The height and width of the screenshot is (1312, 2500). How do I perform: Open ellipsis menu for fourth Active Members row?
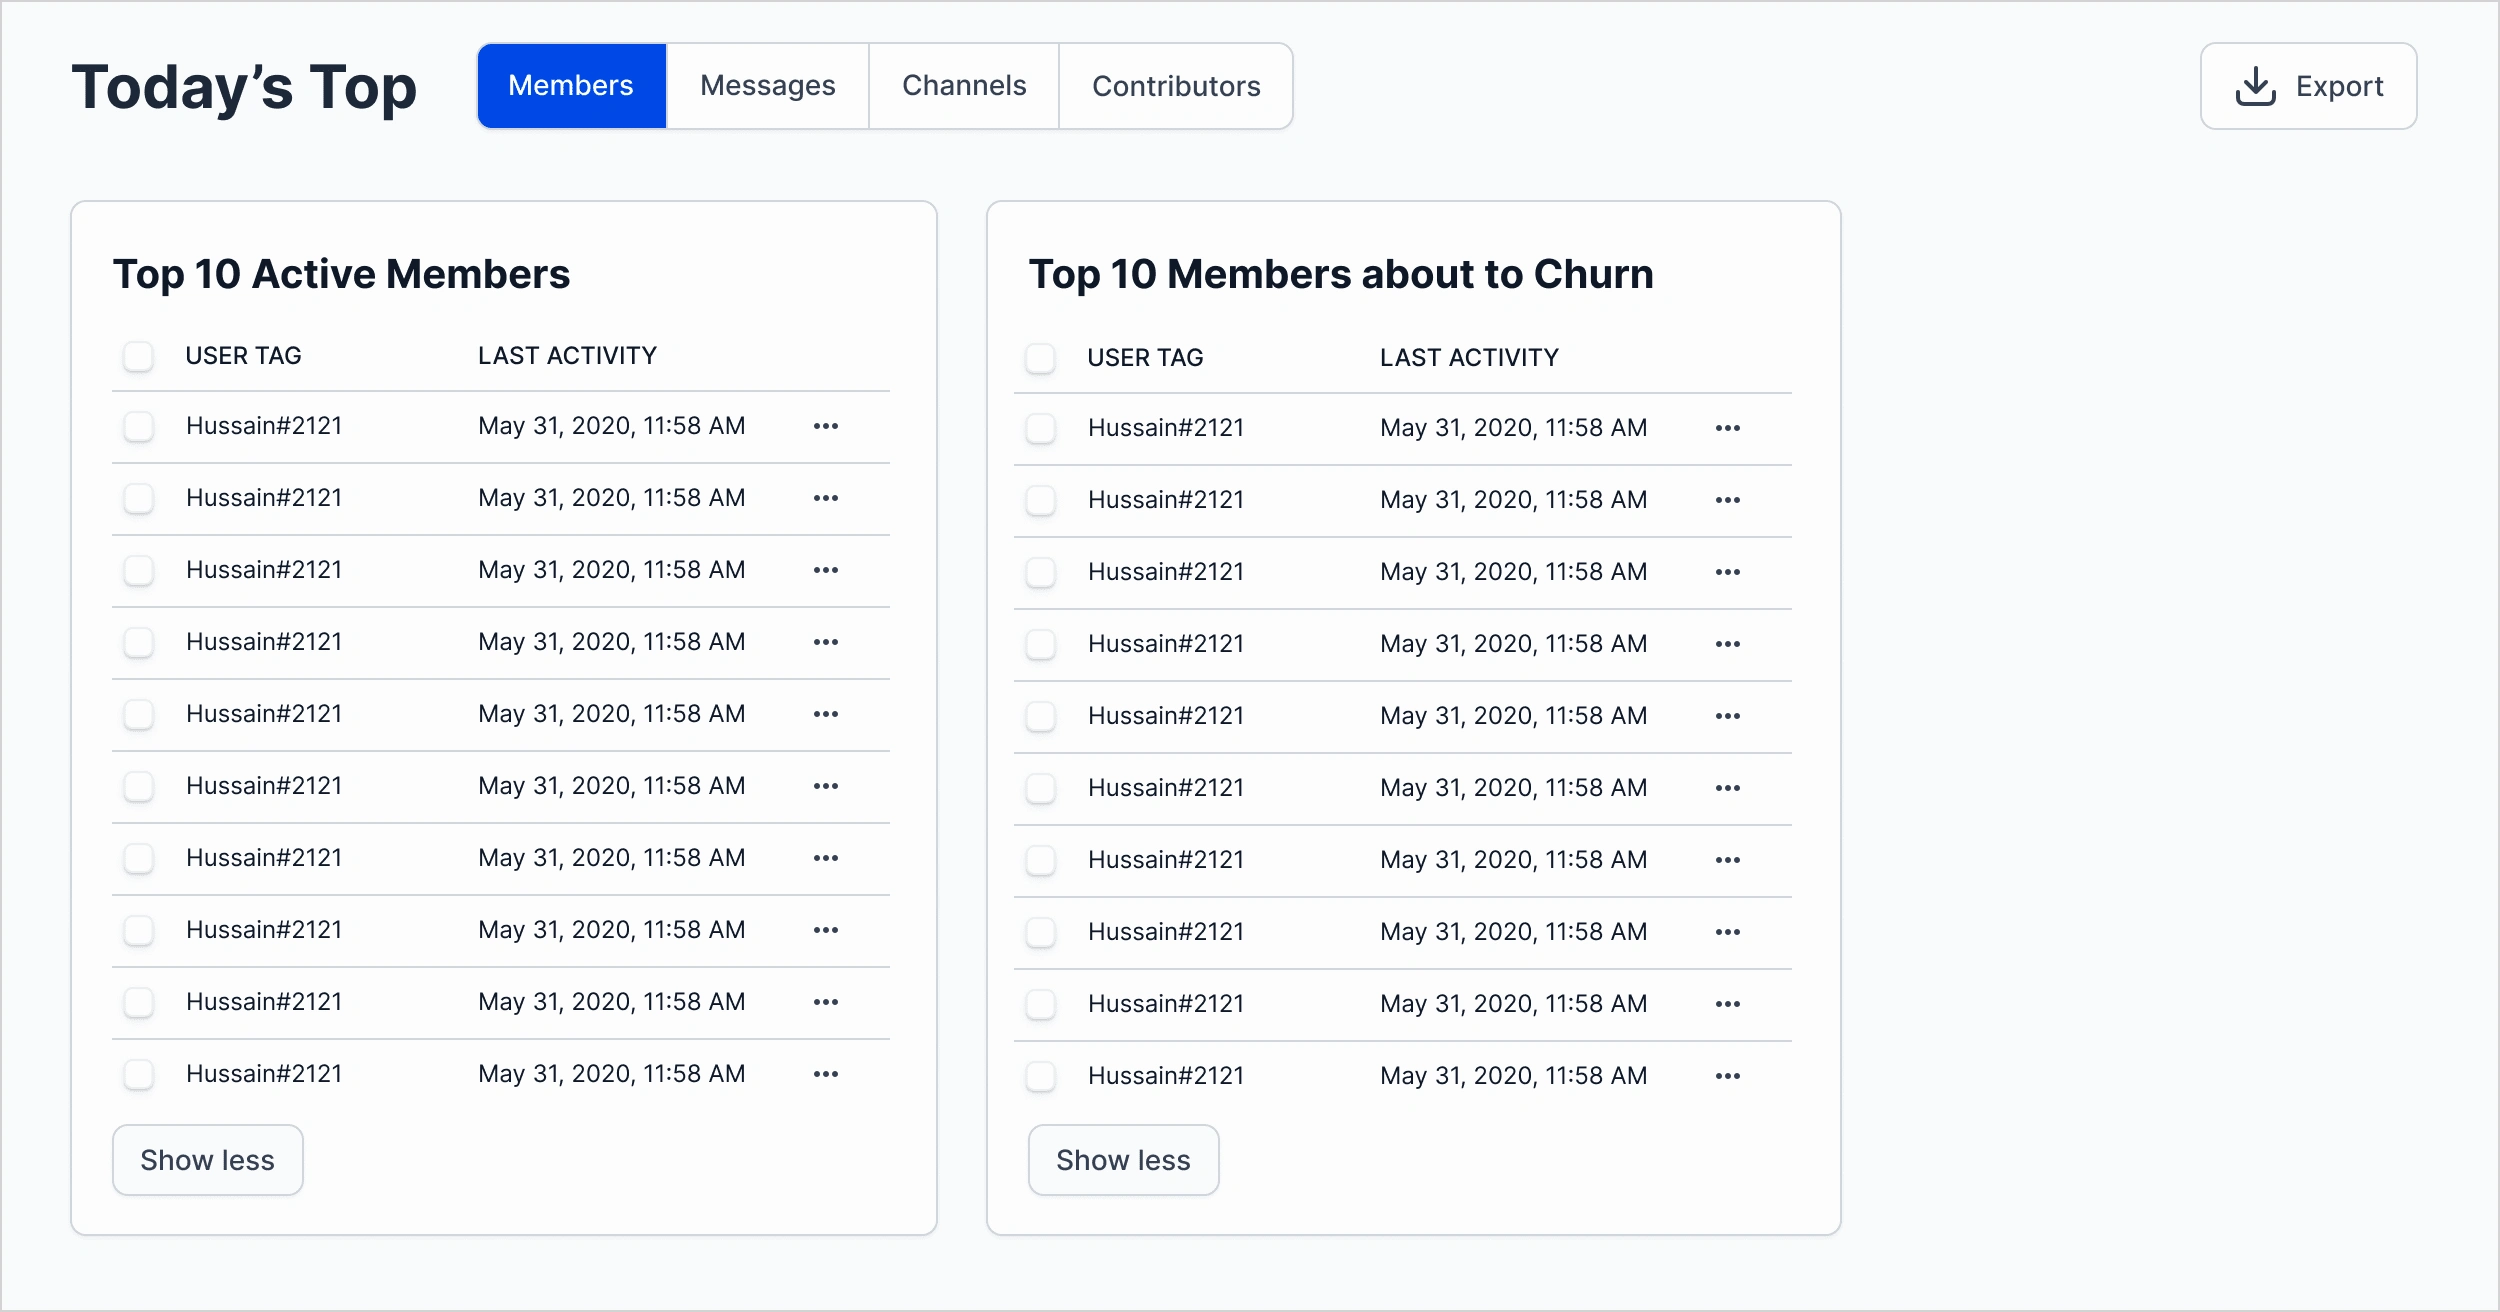(826, 642)
